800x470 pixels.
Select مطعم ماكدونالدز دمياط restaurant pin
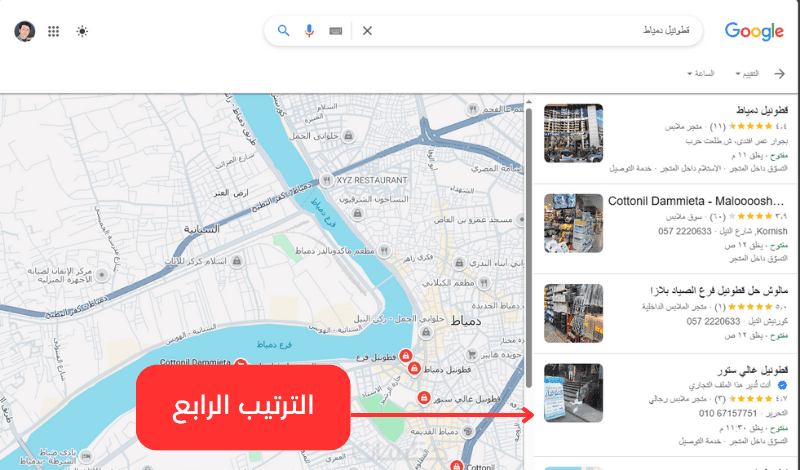[x=384, y=251]
